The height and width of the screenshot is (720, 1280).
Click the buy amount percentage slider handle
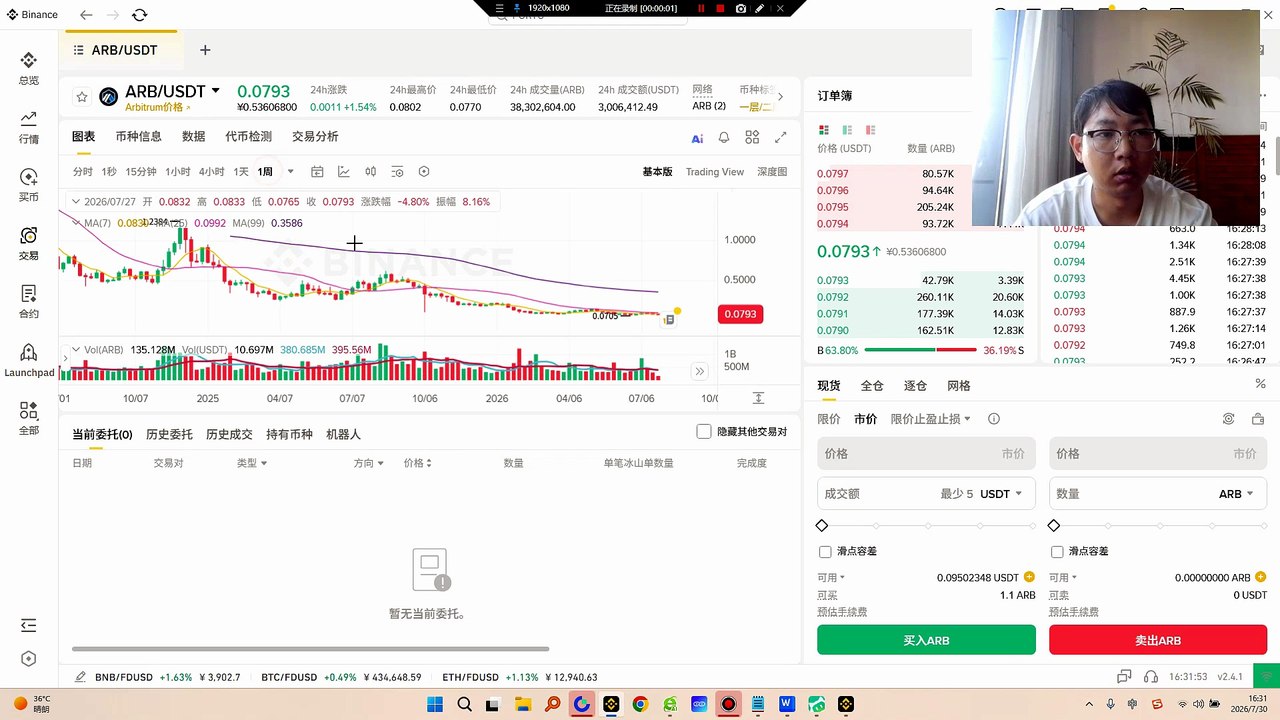click(x=822, y=526)
